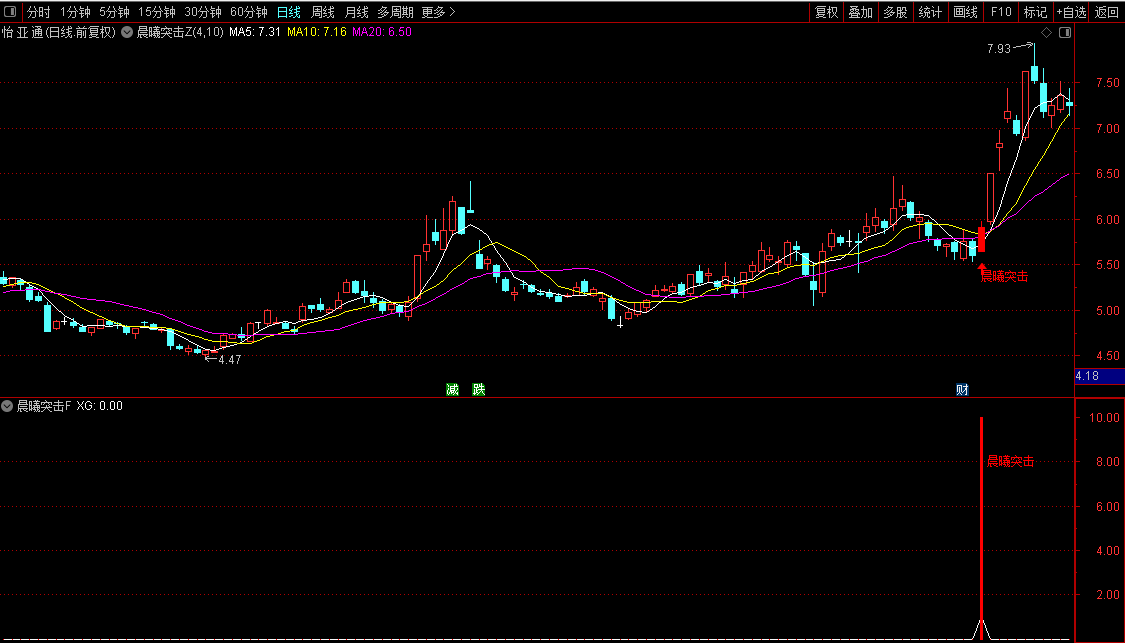Switch to 月线 monthly chart

tap(356, 12)
